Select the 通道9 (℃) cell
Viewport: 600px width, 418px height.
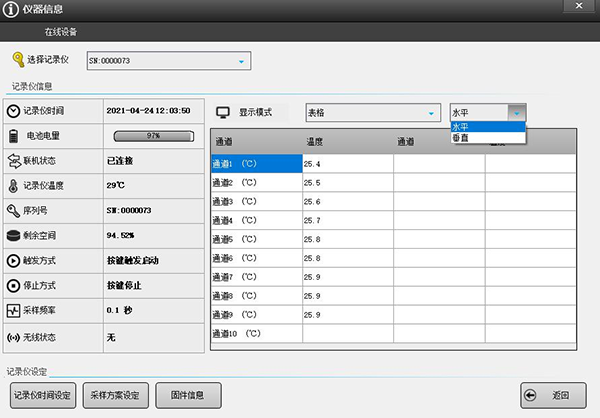pos(257,315)
